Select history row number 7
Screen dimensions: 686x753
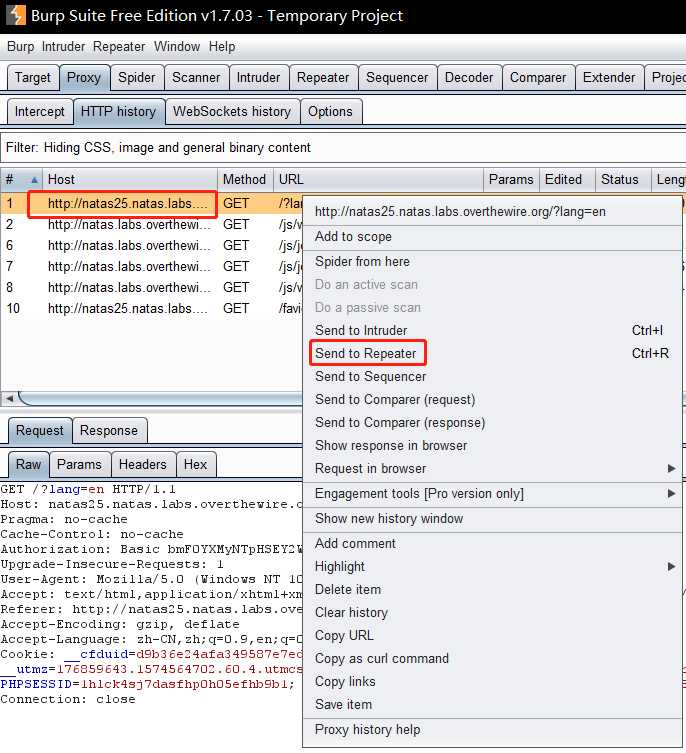click(x=152, y=267)
